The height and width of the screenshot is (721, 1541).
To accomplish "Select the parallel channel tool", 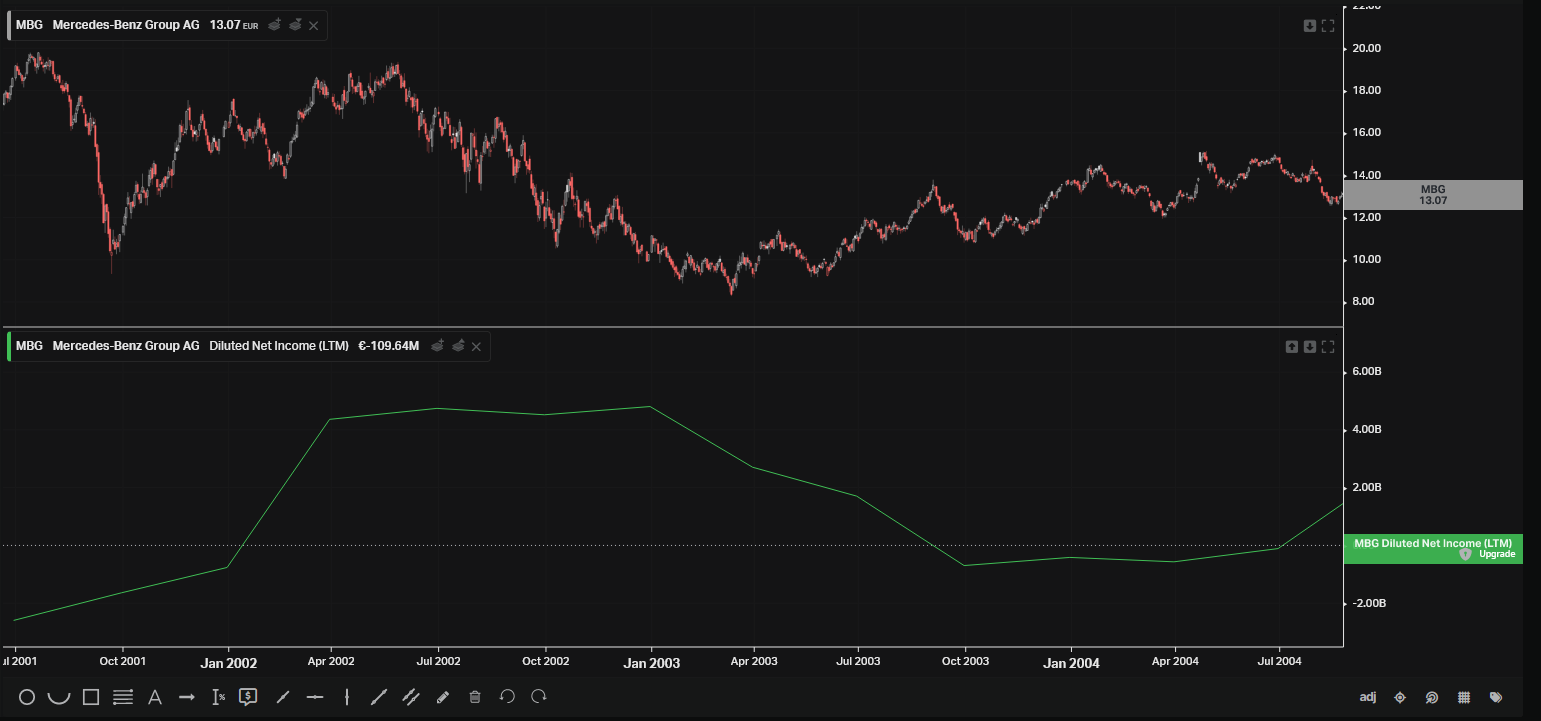I will tap(411, 697).
